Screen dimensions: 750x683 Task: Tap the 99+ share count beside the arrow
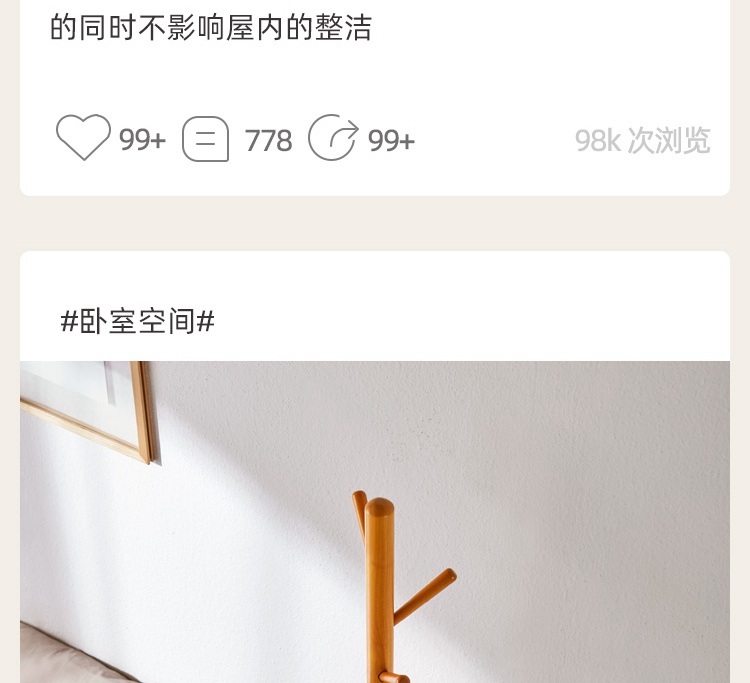(391, 141)
